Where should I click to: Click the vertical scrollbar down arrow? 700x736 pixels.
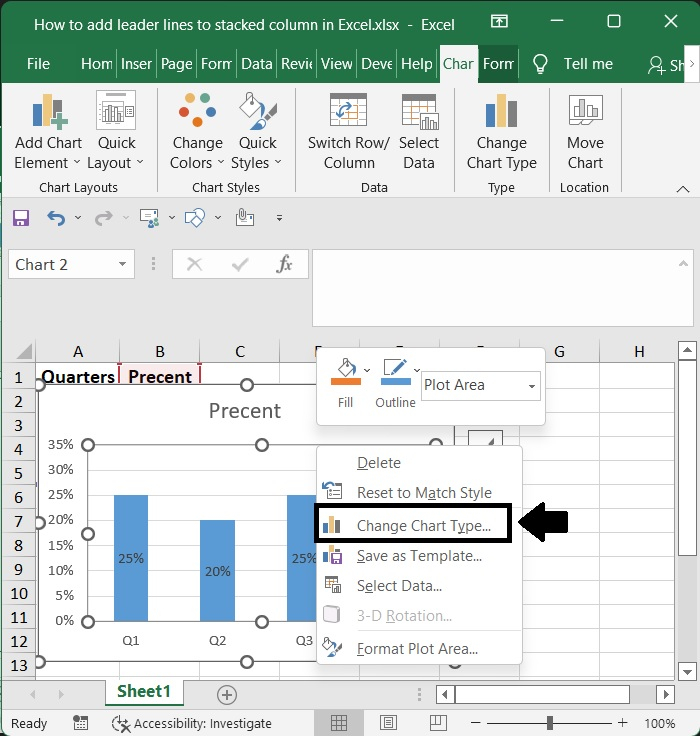coord(687,671)
